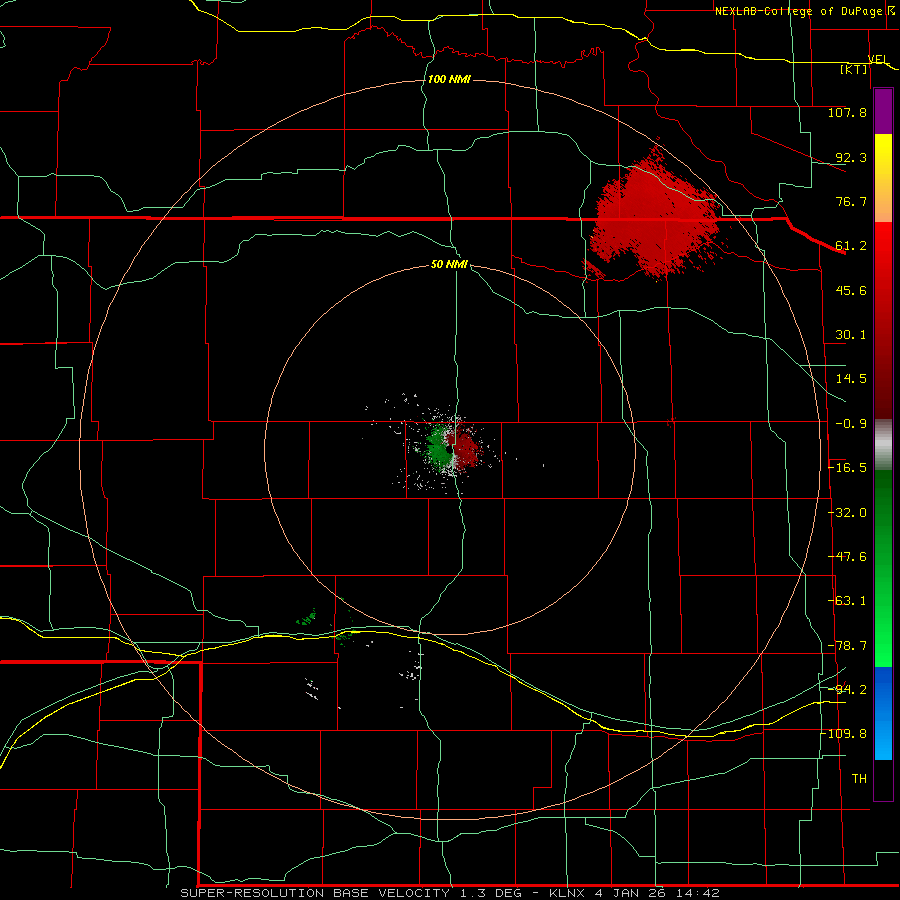Viewport: 900px width, 900px height.
Task: Click the -109.8 velocity scale value
Action: (x=844, y=734)
